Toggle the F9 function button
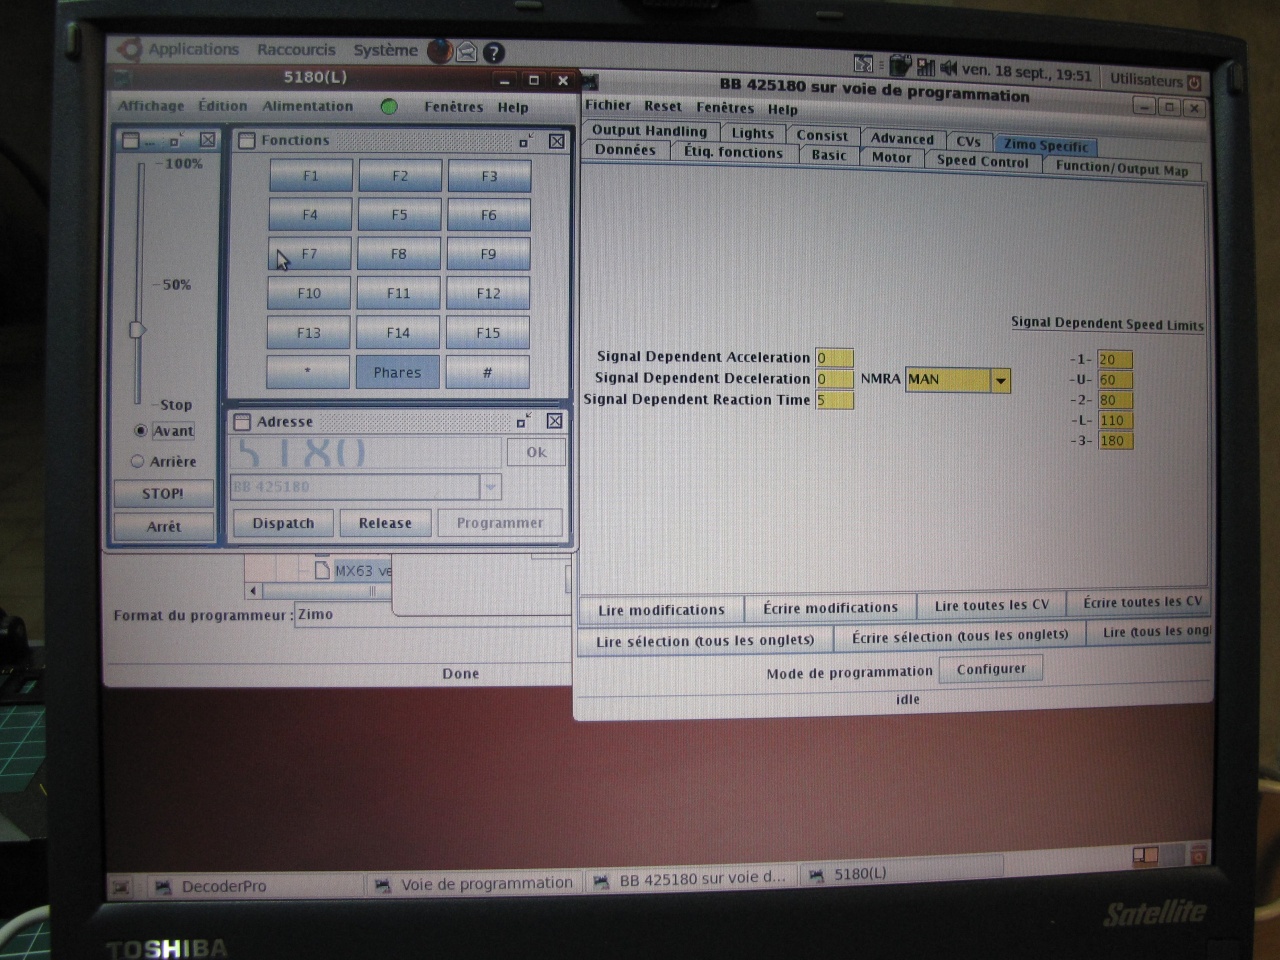The width and height of the screenshot is (1280, 960). pyautogui.click(x=488, y=254)
